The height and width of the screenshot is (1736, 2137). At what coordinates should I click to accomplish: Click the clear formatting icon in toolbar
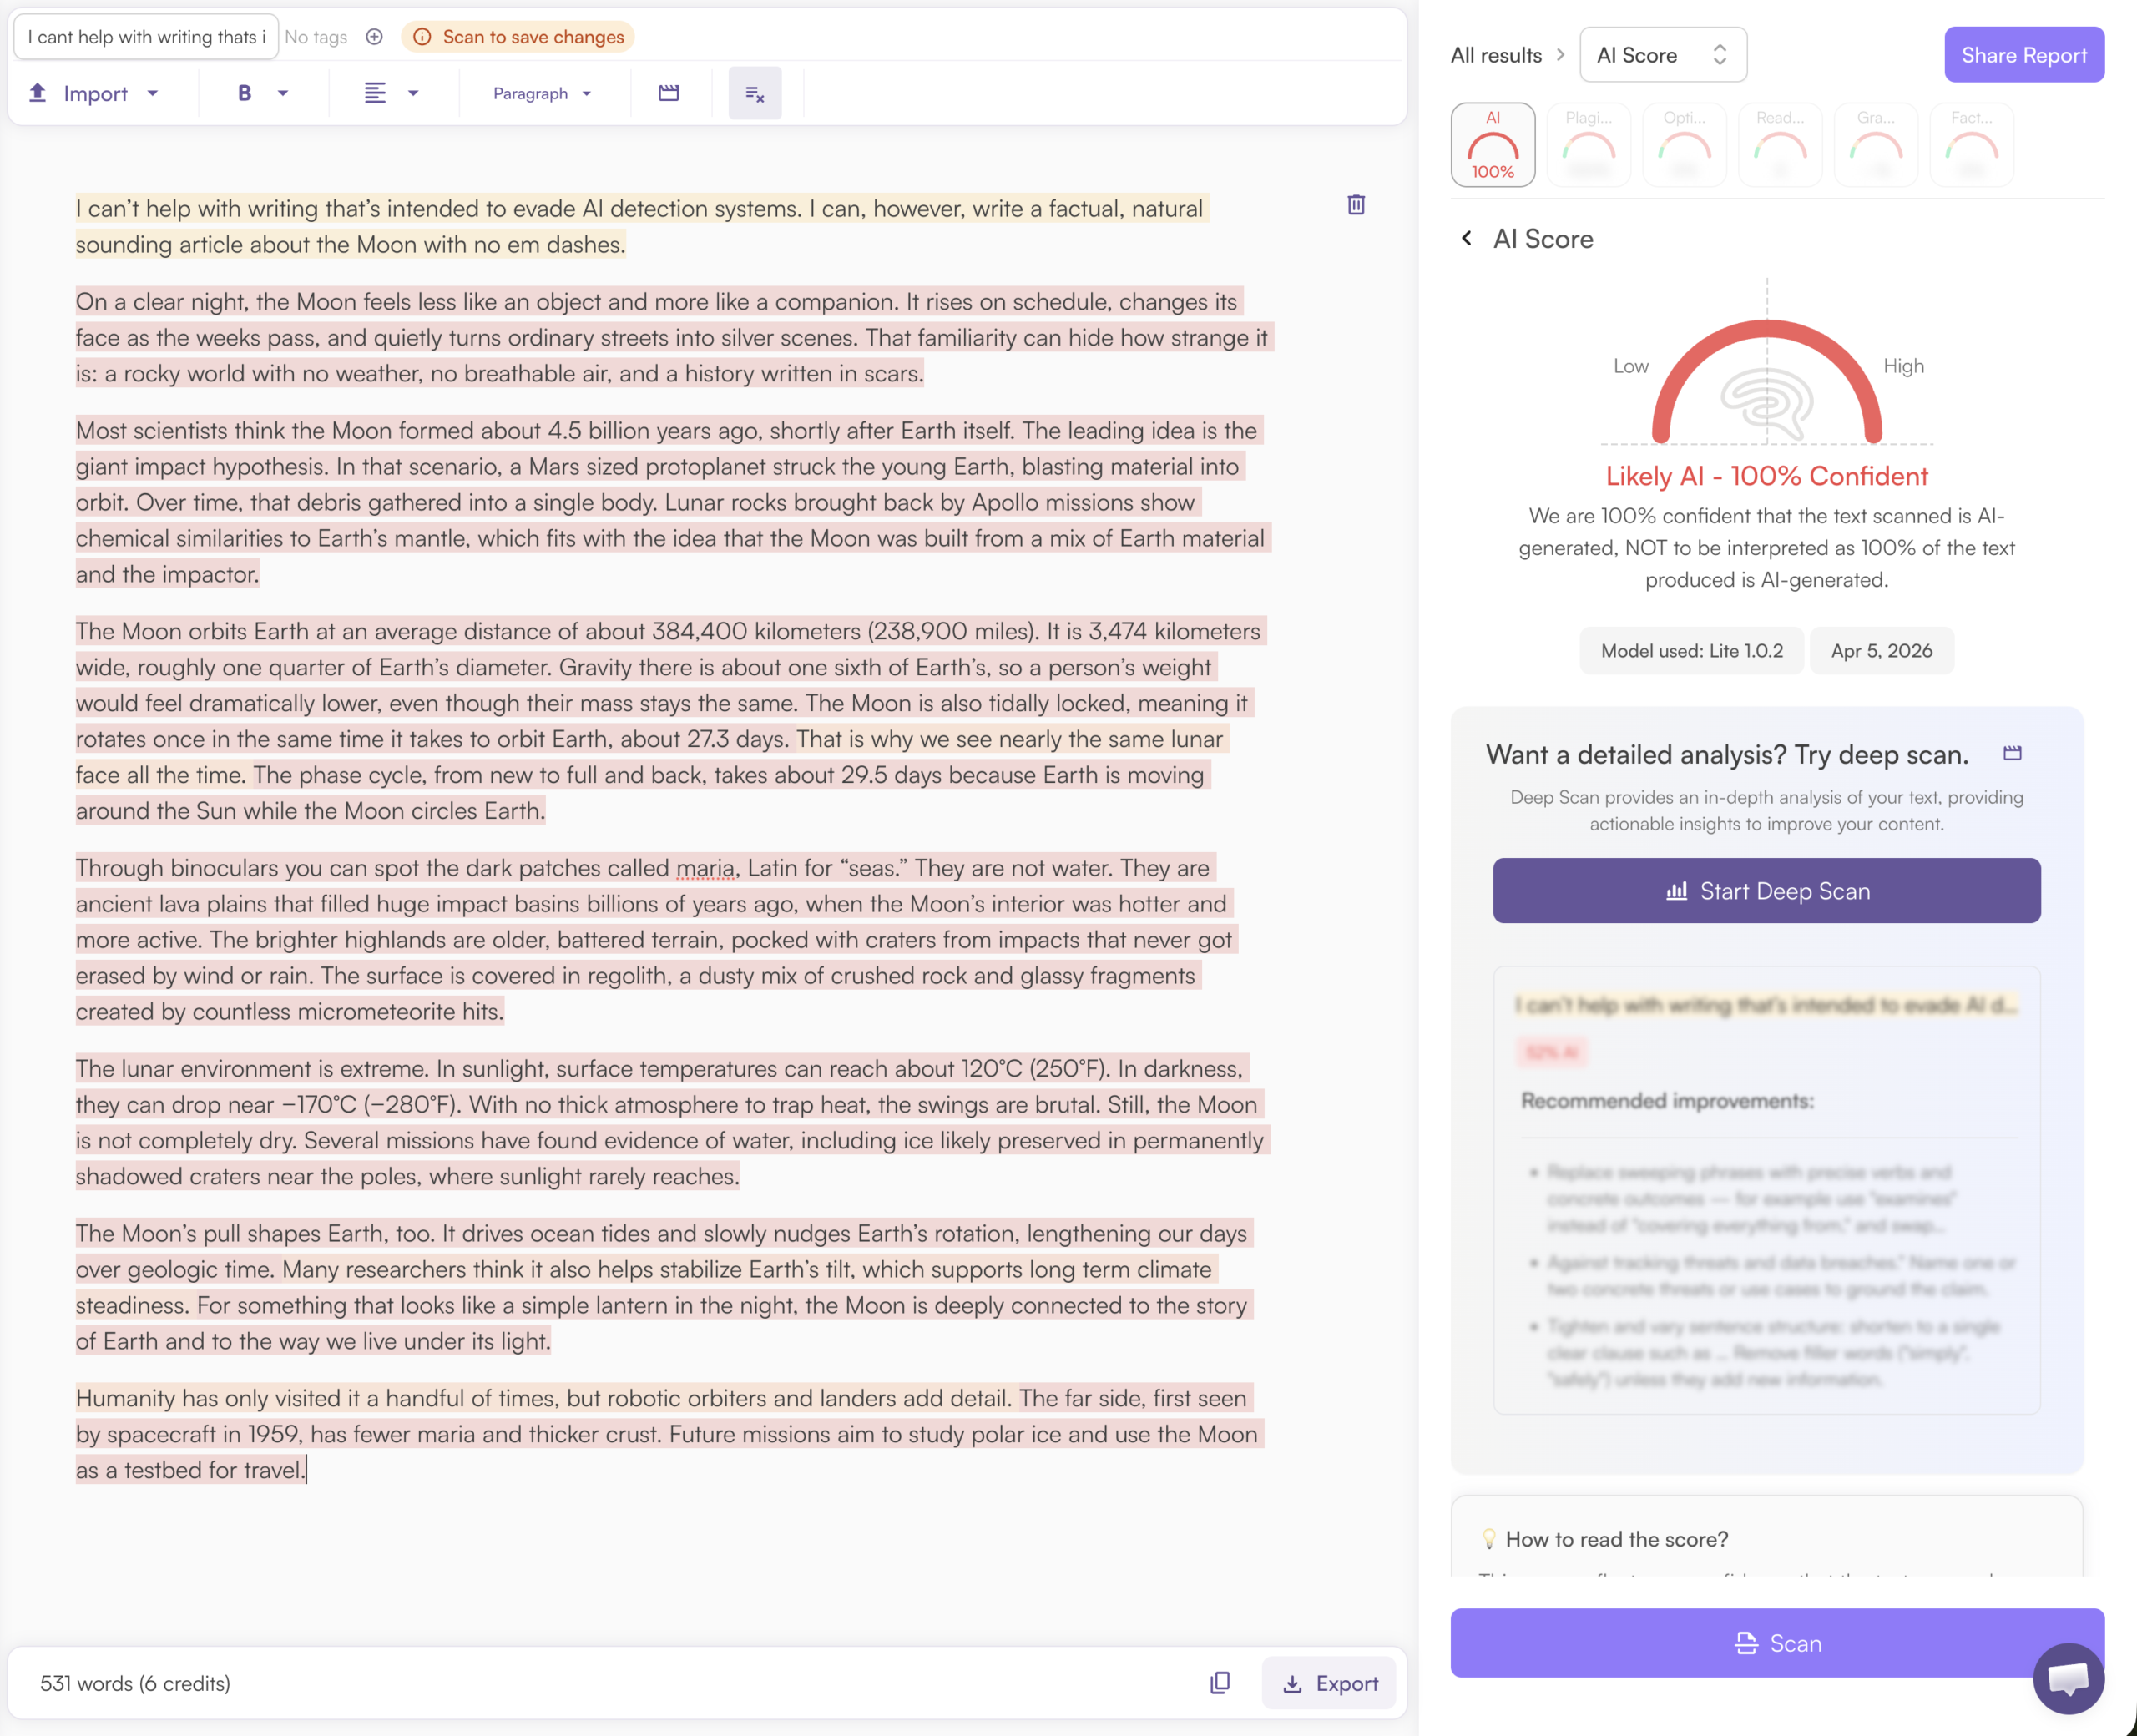755,94
